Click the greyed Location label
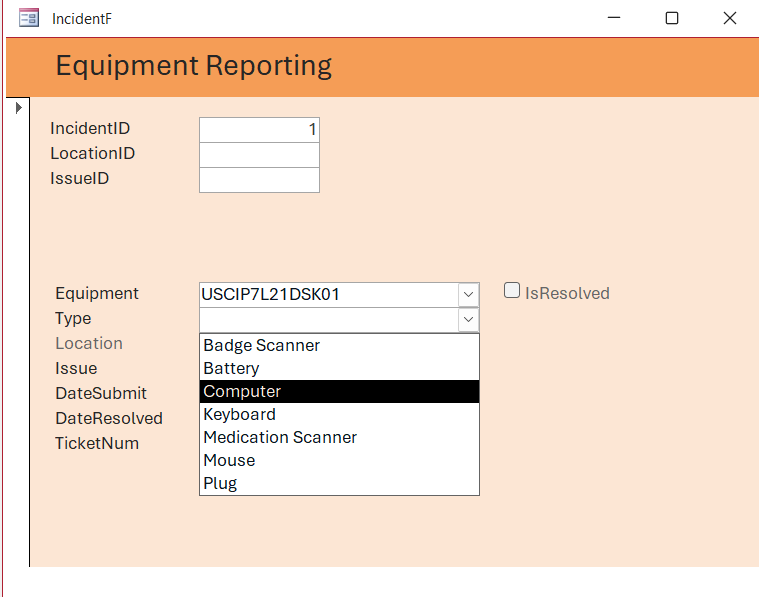The height and width of the screenshot is (597, 761). tap(89, 343)
